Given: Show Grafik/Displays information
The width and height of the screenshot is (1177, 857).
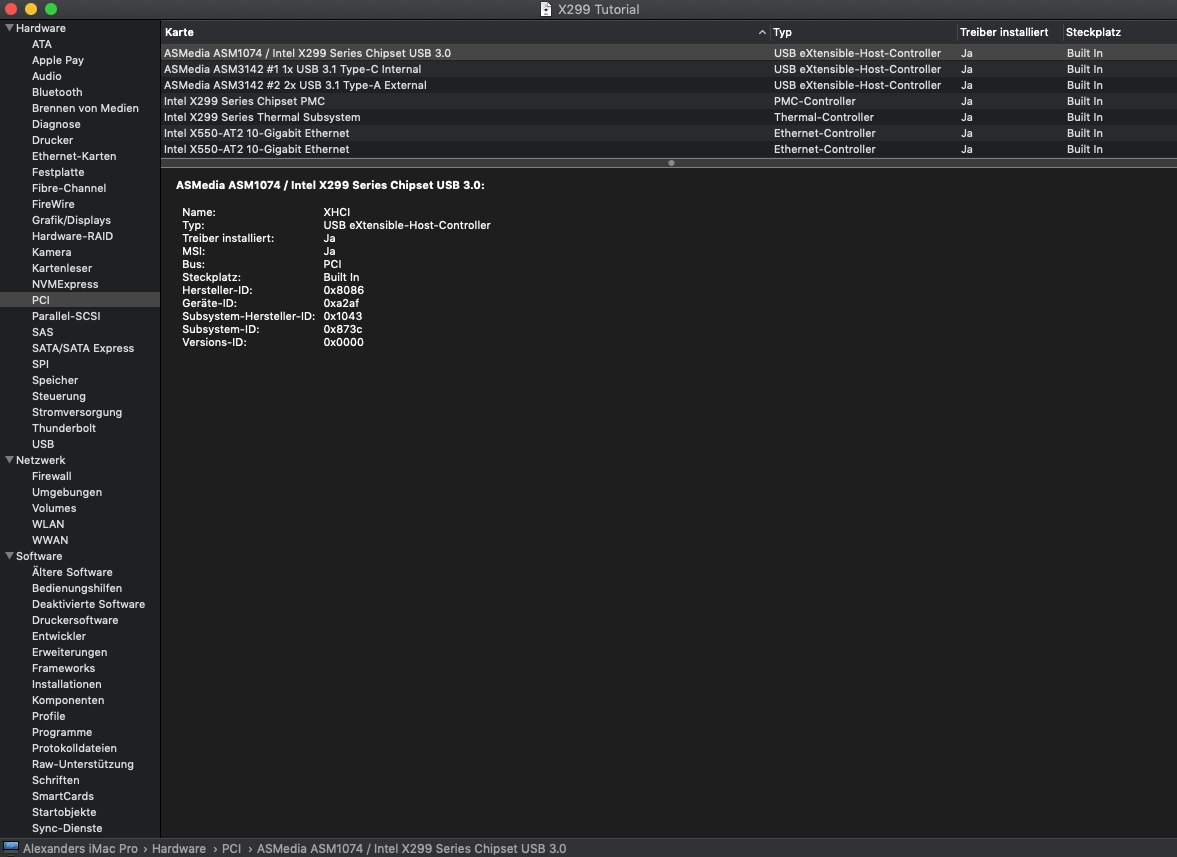Looking at the screenshot, I should [x=71, y=220].
